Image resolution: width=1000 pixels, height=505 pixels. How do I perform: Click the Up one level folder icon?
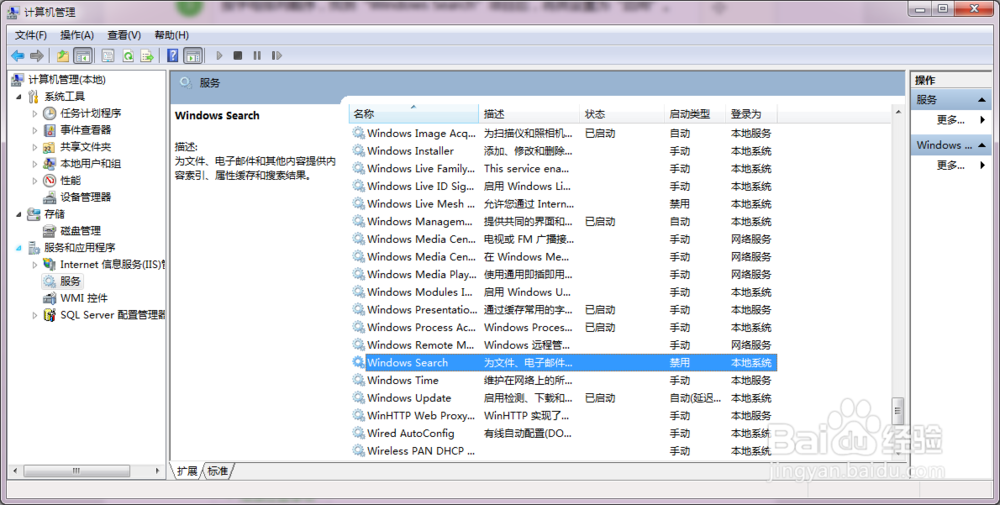coord(62,56)
